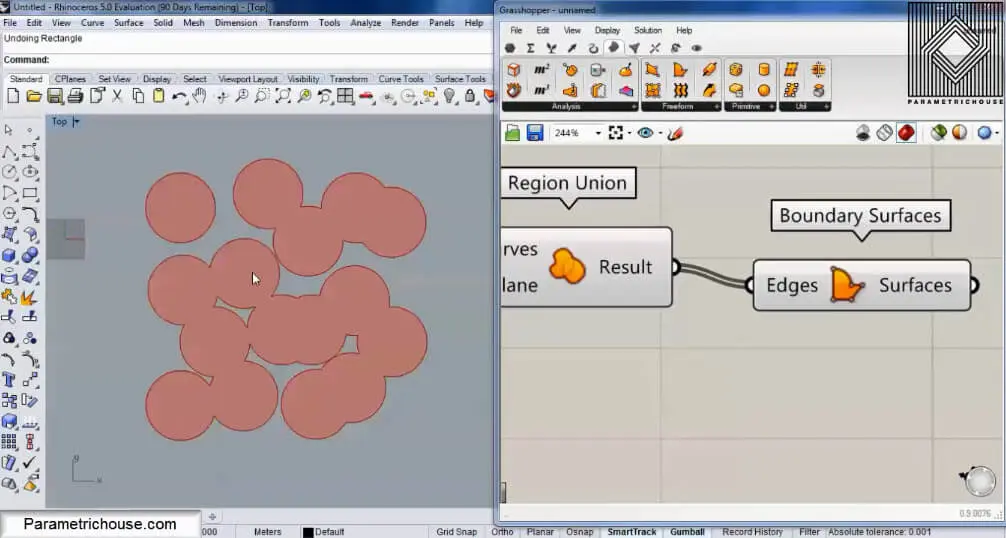Image resolution: width=1006 pixels, height=538 pixels.
Task: Click the Grasshopper open file green folder icon
Action: pyautogui.click(x=513, y=133)
